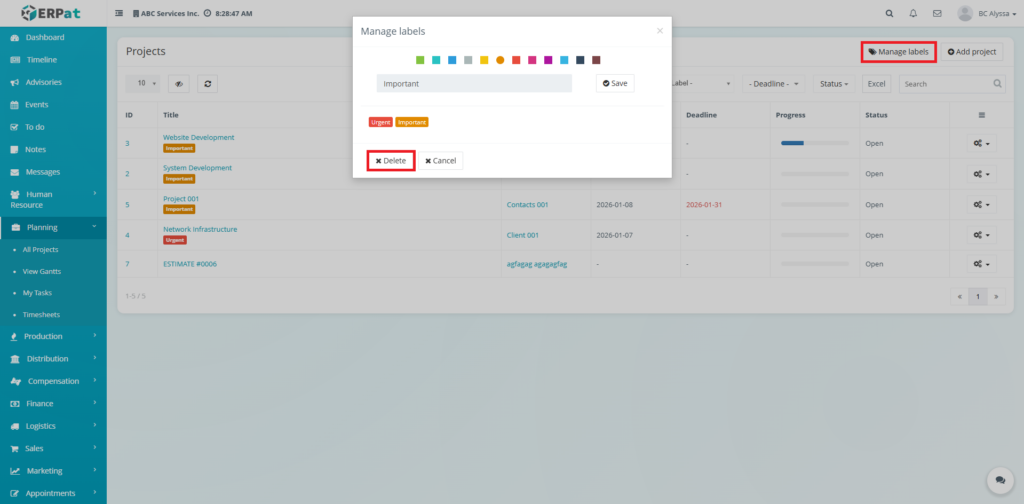1024x504 pixels.
Task: Open the Contacts 001 client link
Action: tap(527, 204)
